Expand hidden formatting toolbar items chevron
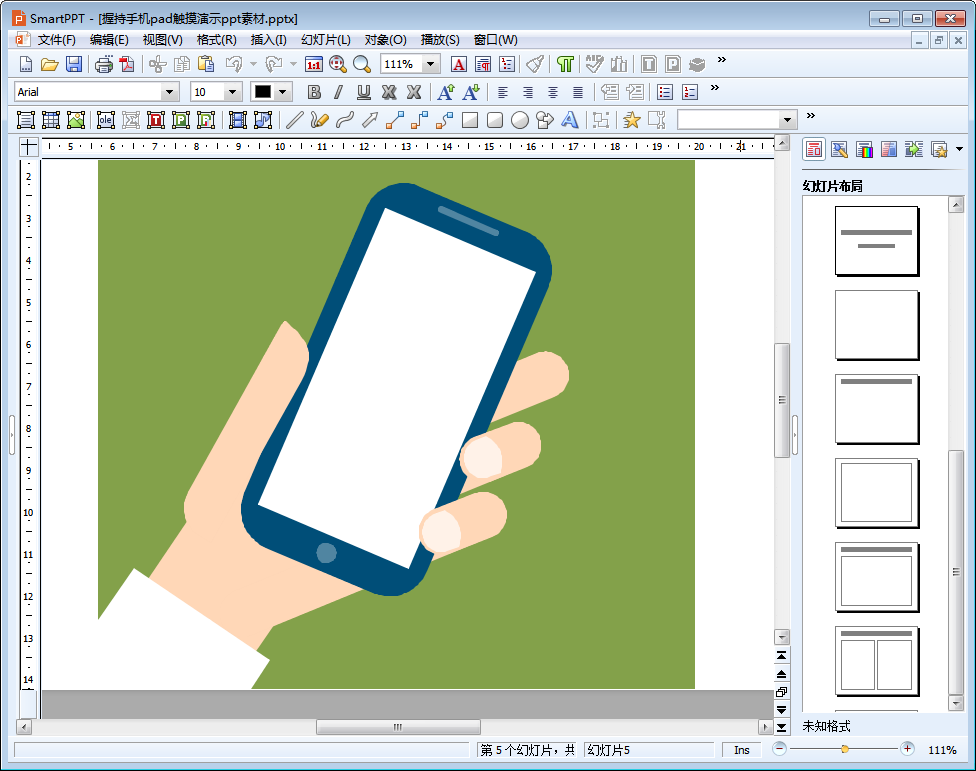Viewport: 976px width, 771px height. (715, 88)
